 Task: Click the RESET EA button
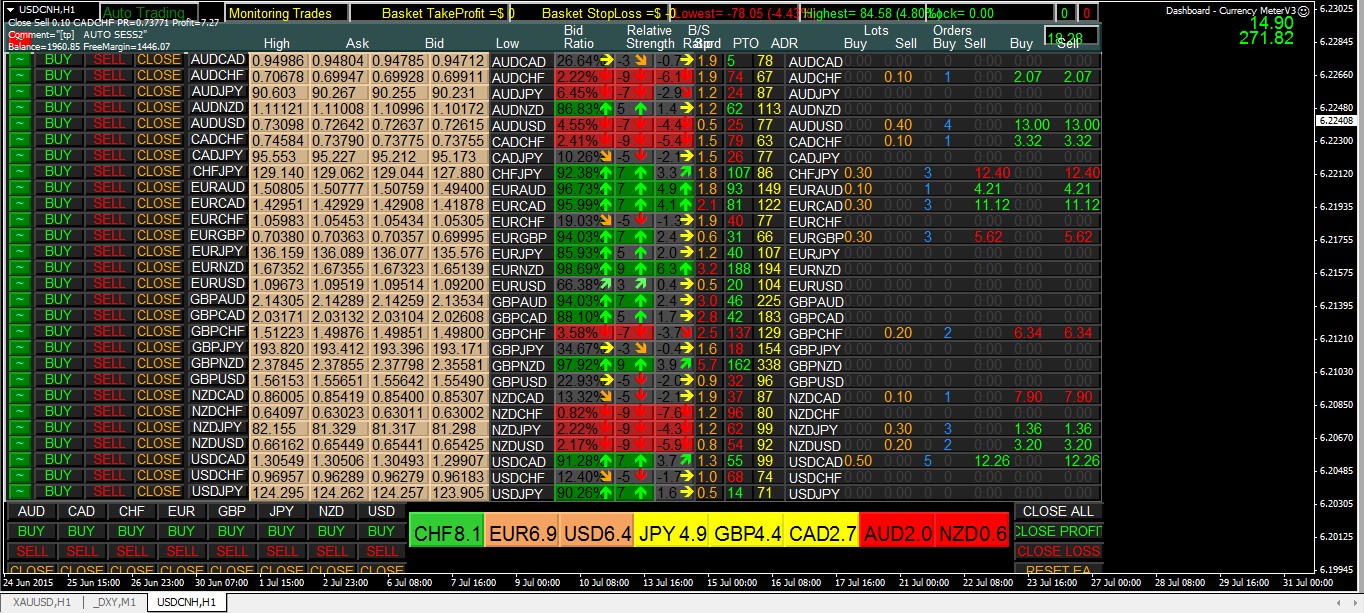1058,570
